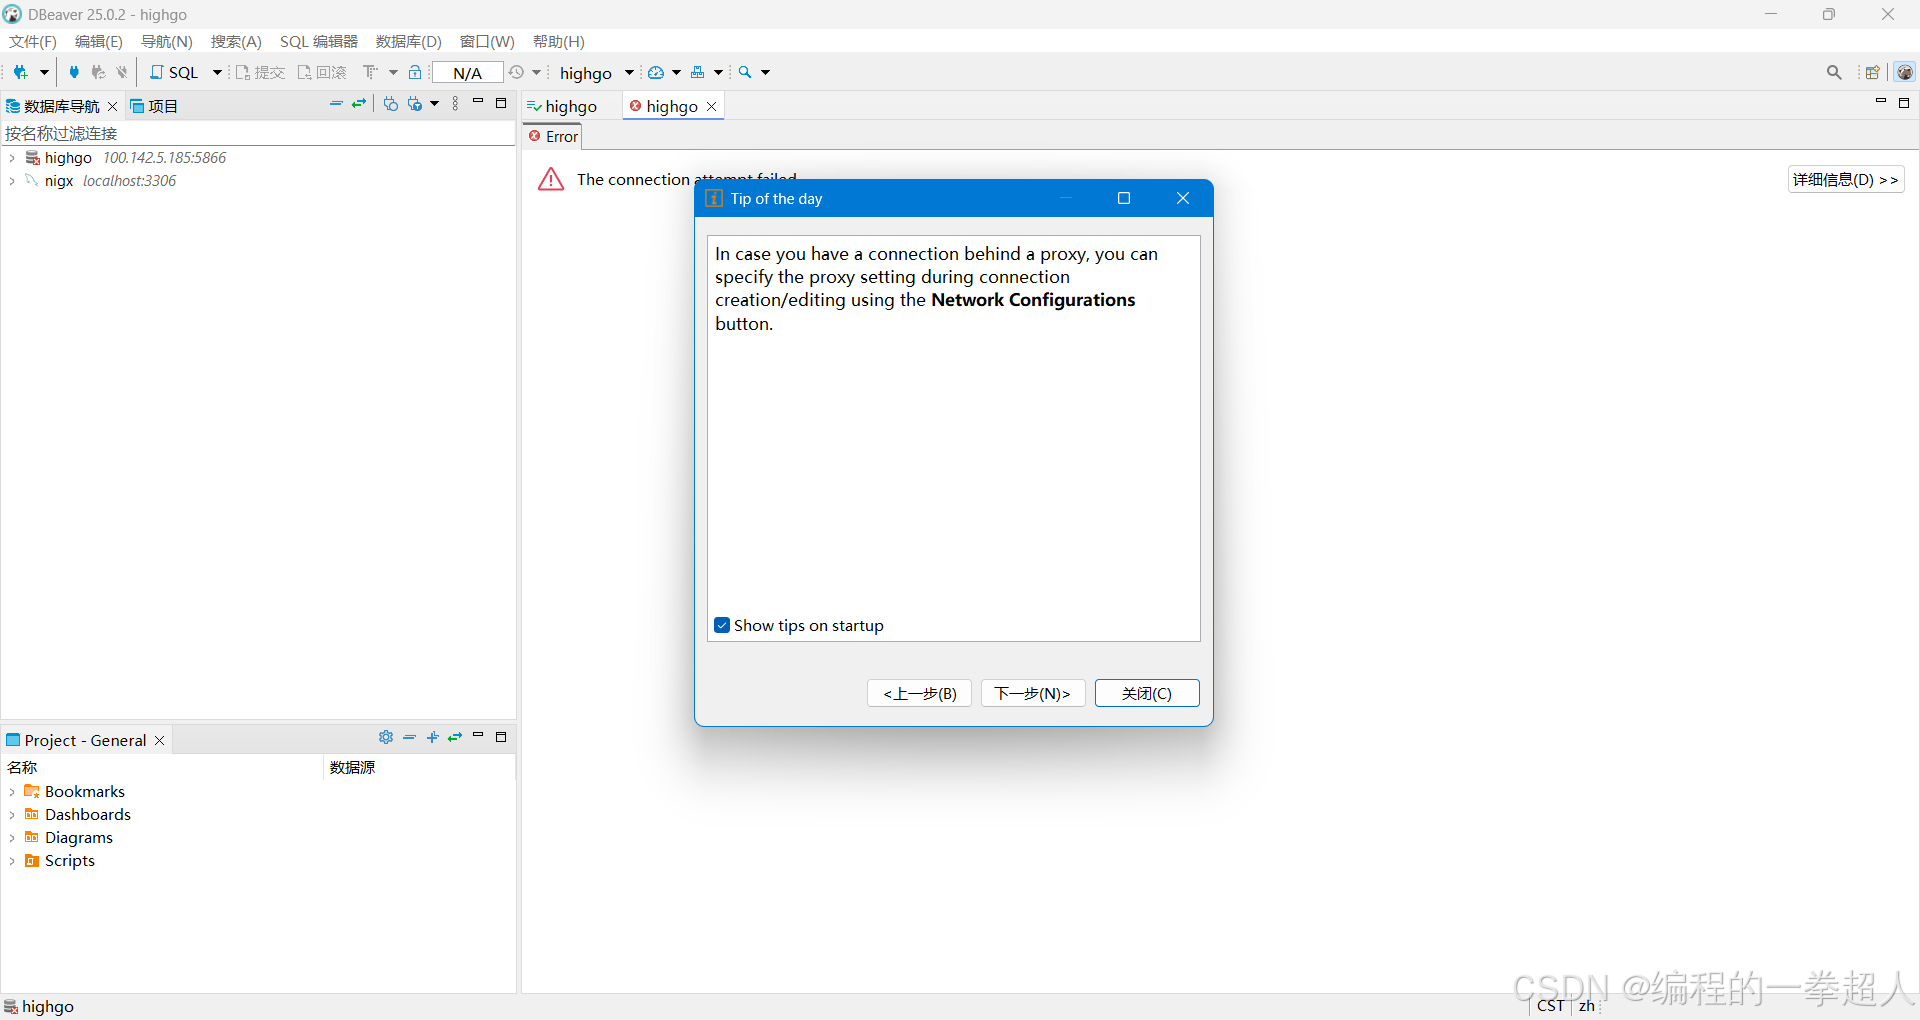Screen dimensions: 1920x1020
Task: Uncheck Show tips on startup
Action: click(x=722, y=625)
